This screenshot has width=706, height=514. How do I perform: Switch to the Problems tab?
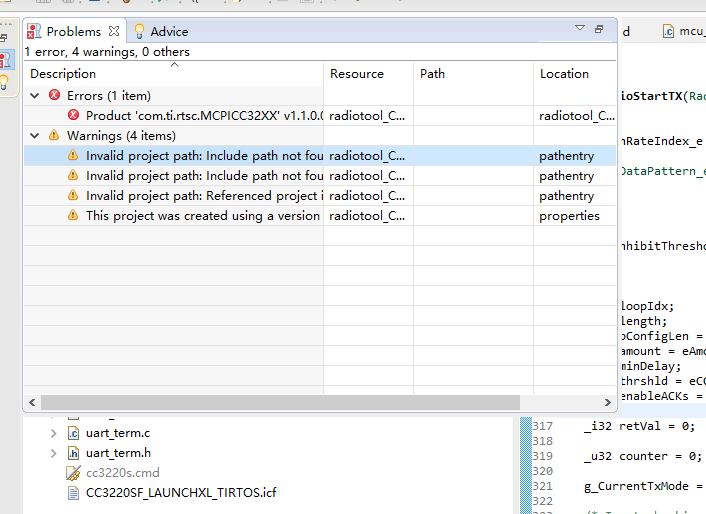[x=73, y=32]
